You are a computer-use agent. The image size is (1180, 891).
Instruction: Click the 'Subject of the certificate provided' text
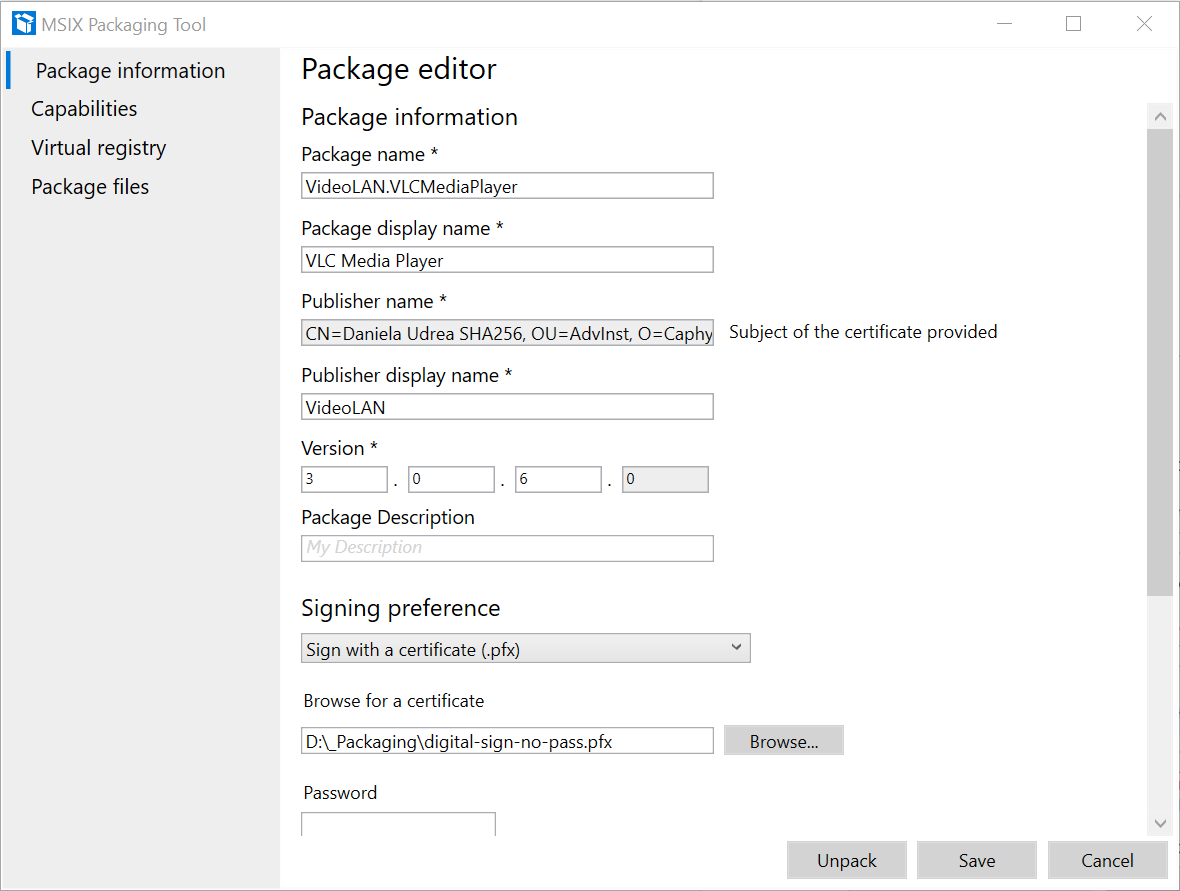[862, 332]
